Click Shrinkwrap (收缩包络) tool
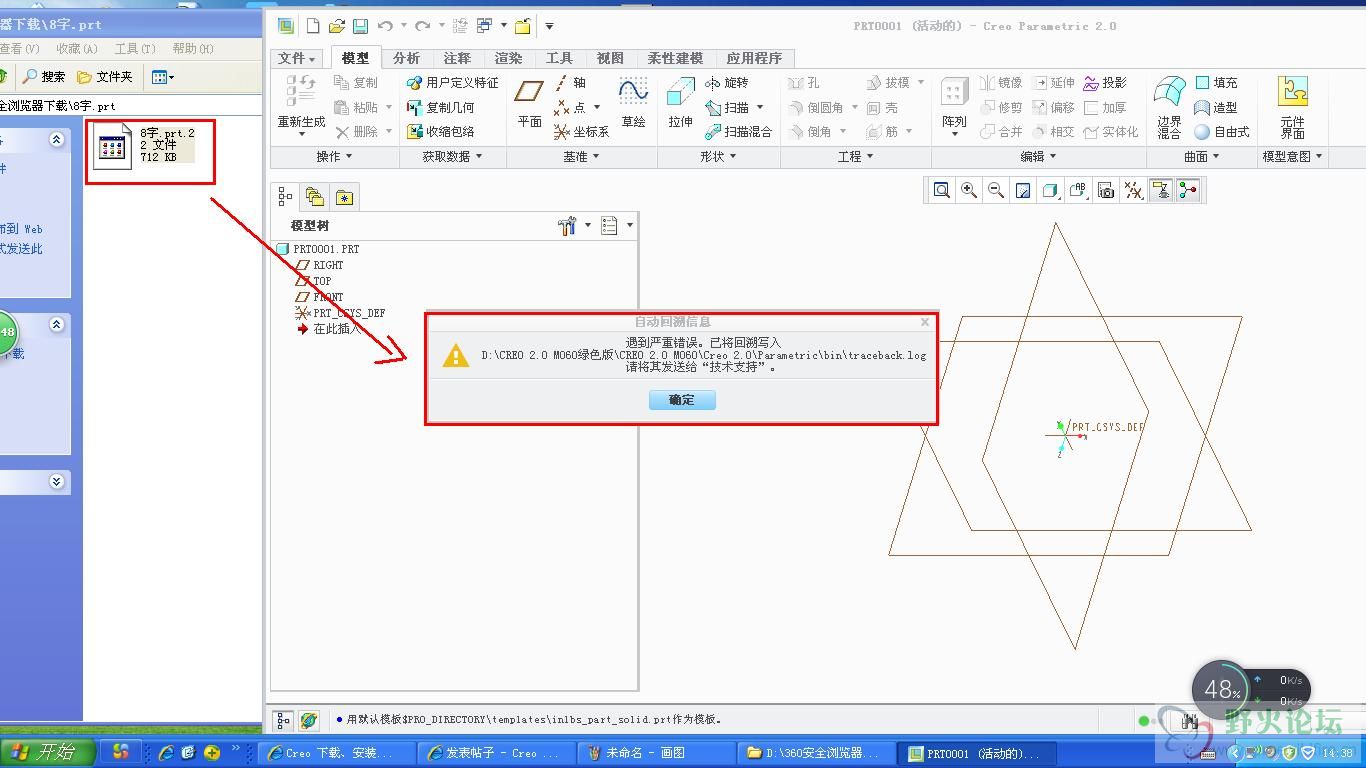This screenshot has height=768, width=1366. click(441, 131)
